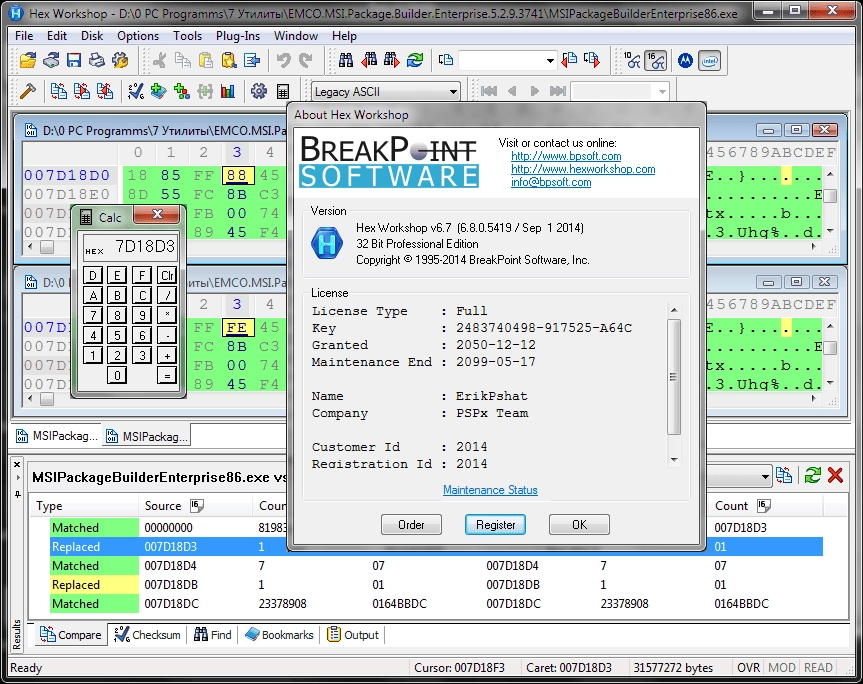
Task: Open the Tools menu
Action: point(187,36)
